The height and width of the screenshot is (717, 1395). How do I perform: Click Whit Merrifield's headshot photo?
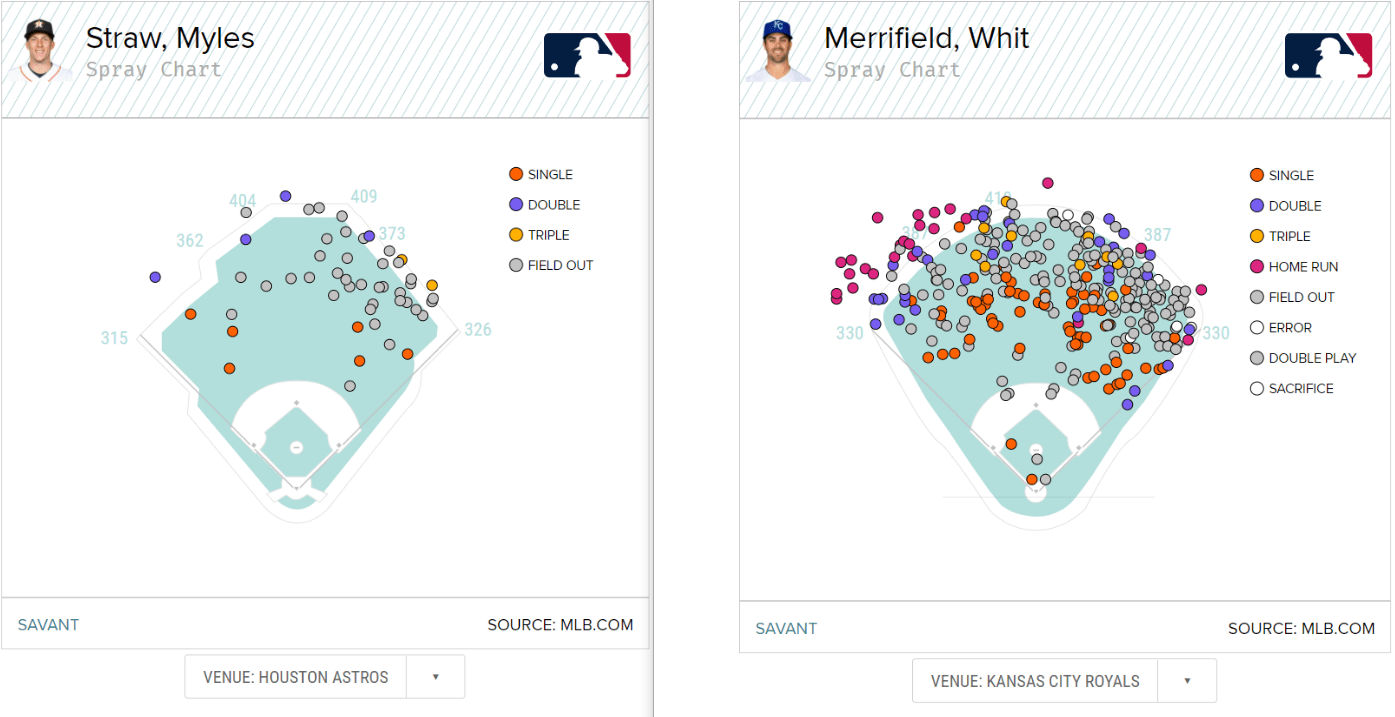pos(777,51)
